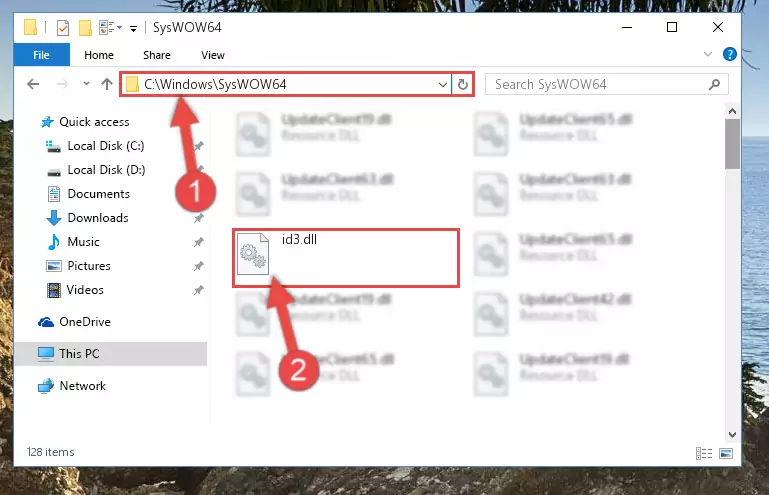
Task: Switch to details view layout
Action: [704, 453]
